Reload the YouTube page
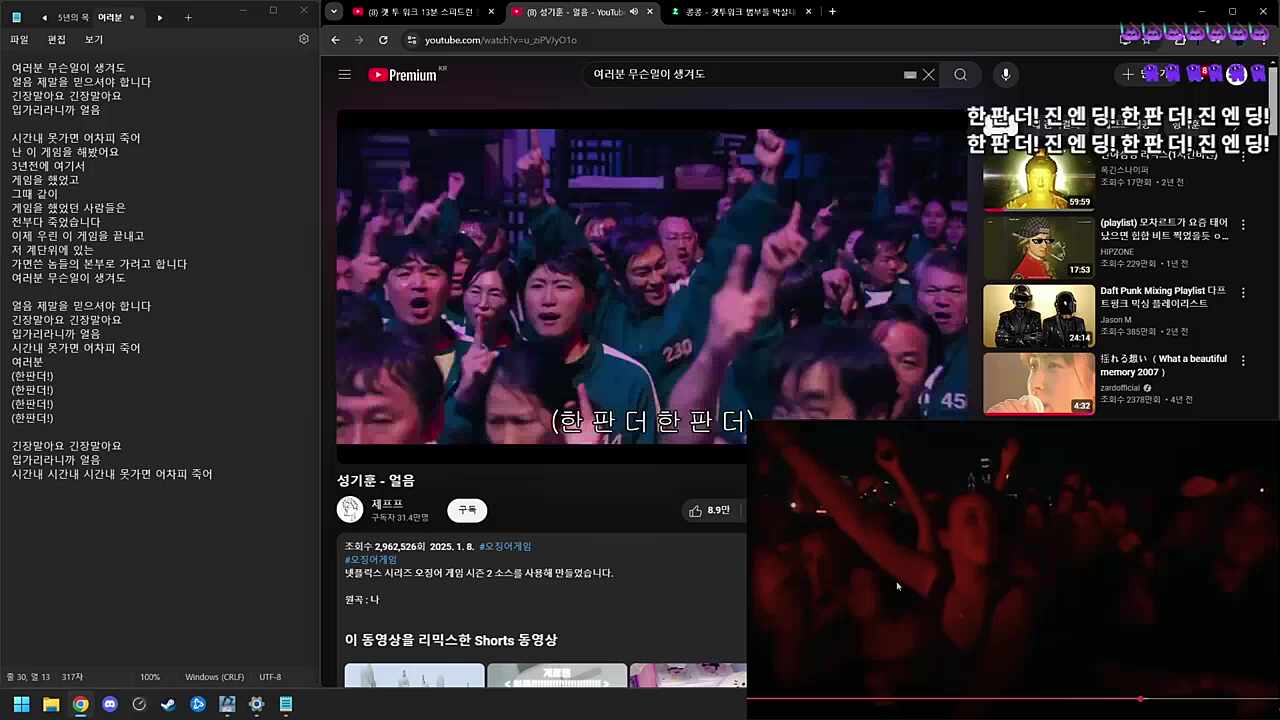The image size is (1280, 720). [x=383, y=40]
